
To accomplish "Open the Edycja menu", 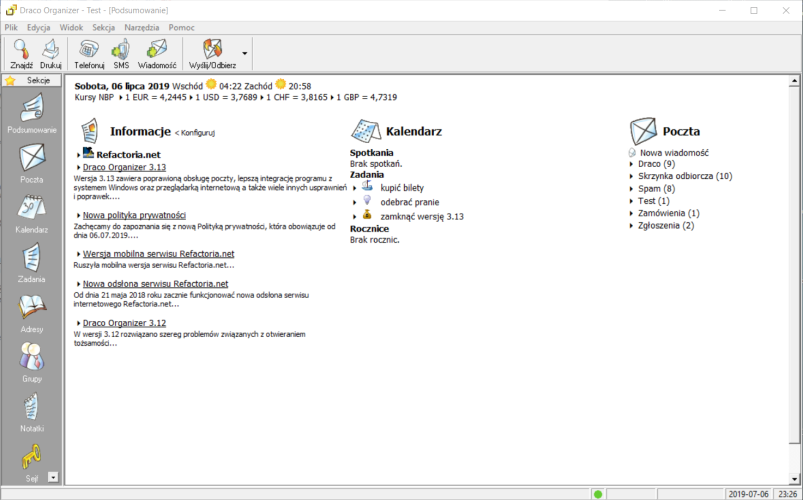I will pos(38,28).
